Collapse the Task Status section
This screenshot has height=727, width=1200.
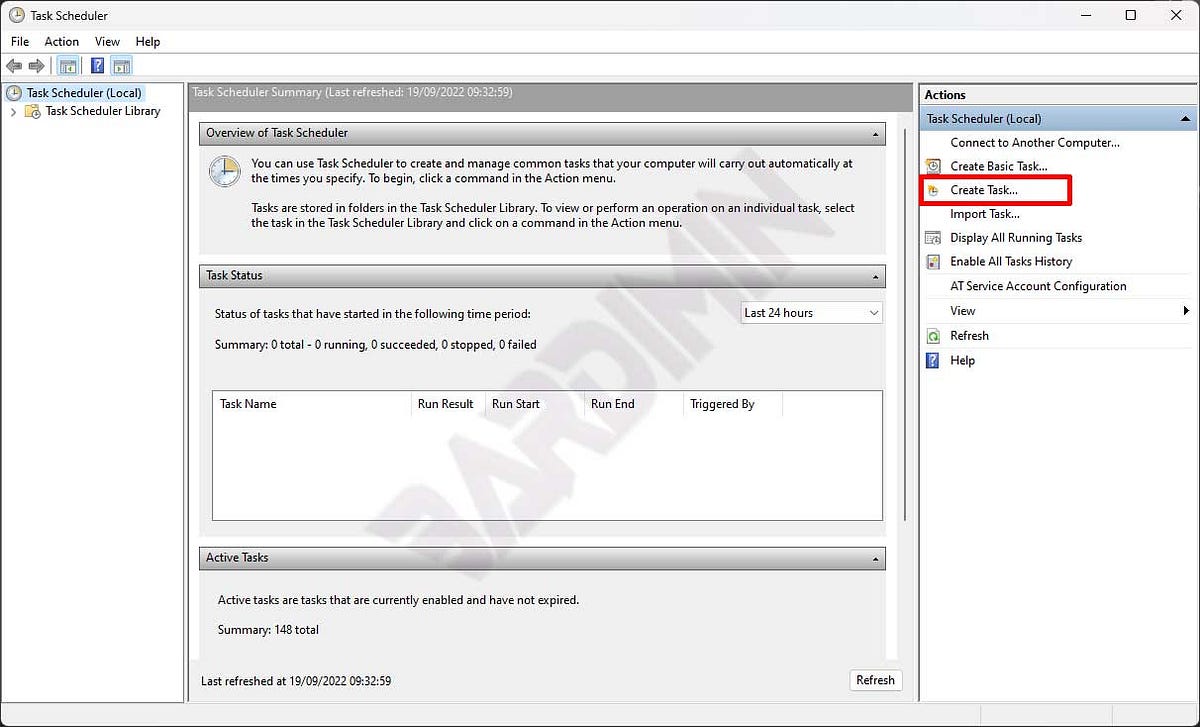click(x=875, y=276)
